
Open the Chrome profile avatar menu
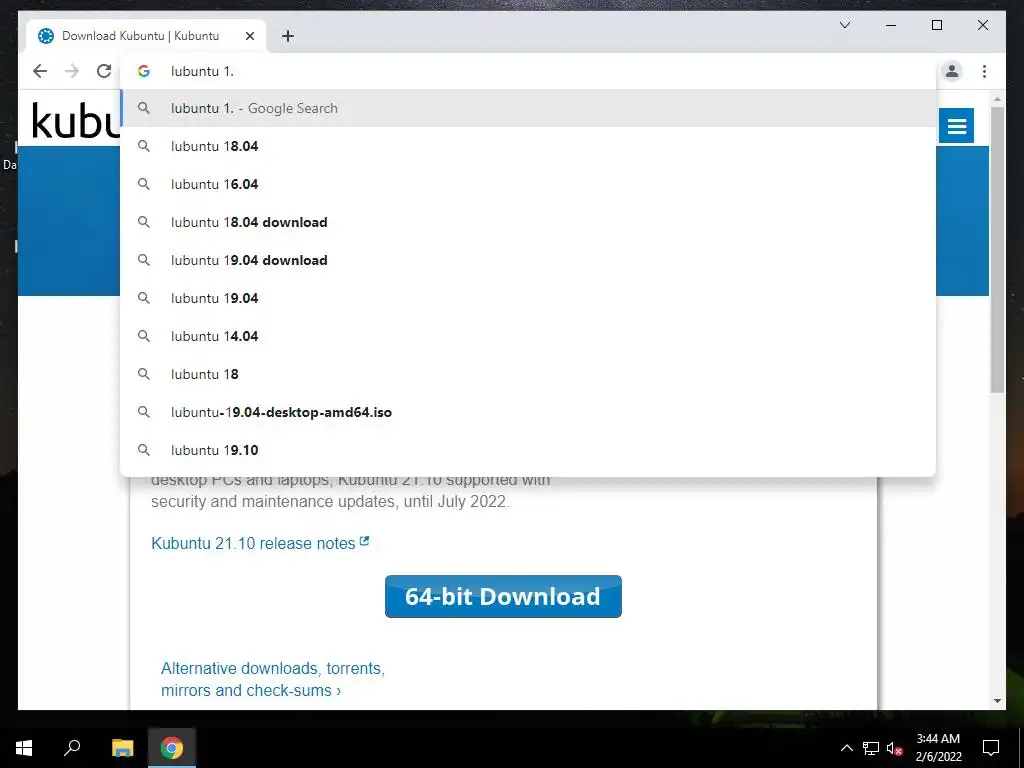point(952,71)
